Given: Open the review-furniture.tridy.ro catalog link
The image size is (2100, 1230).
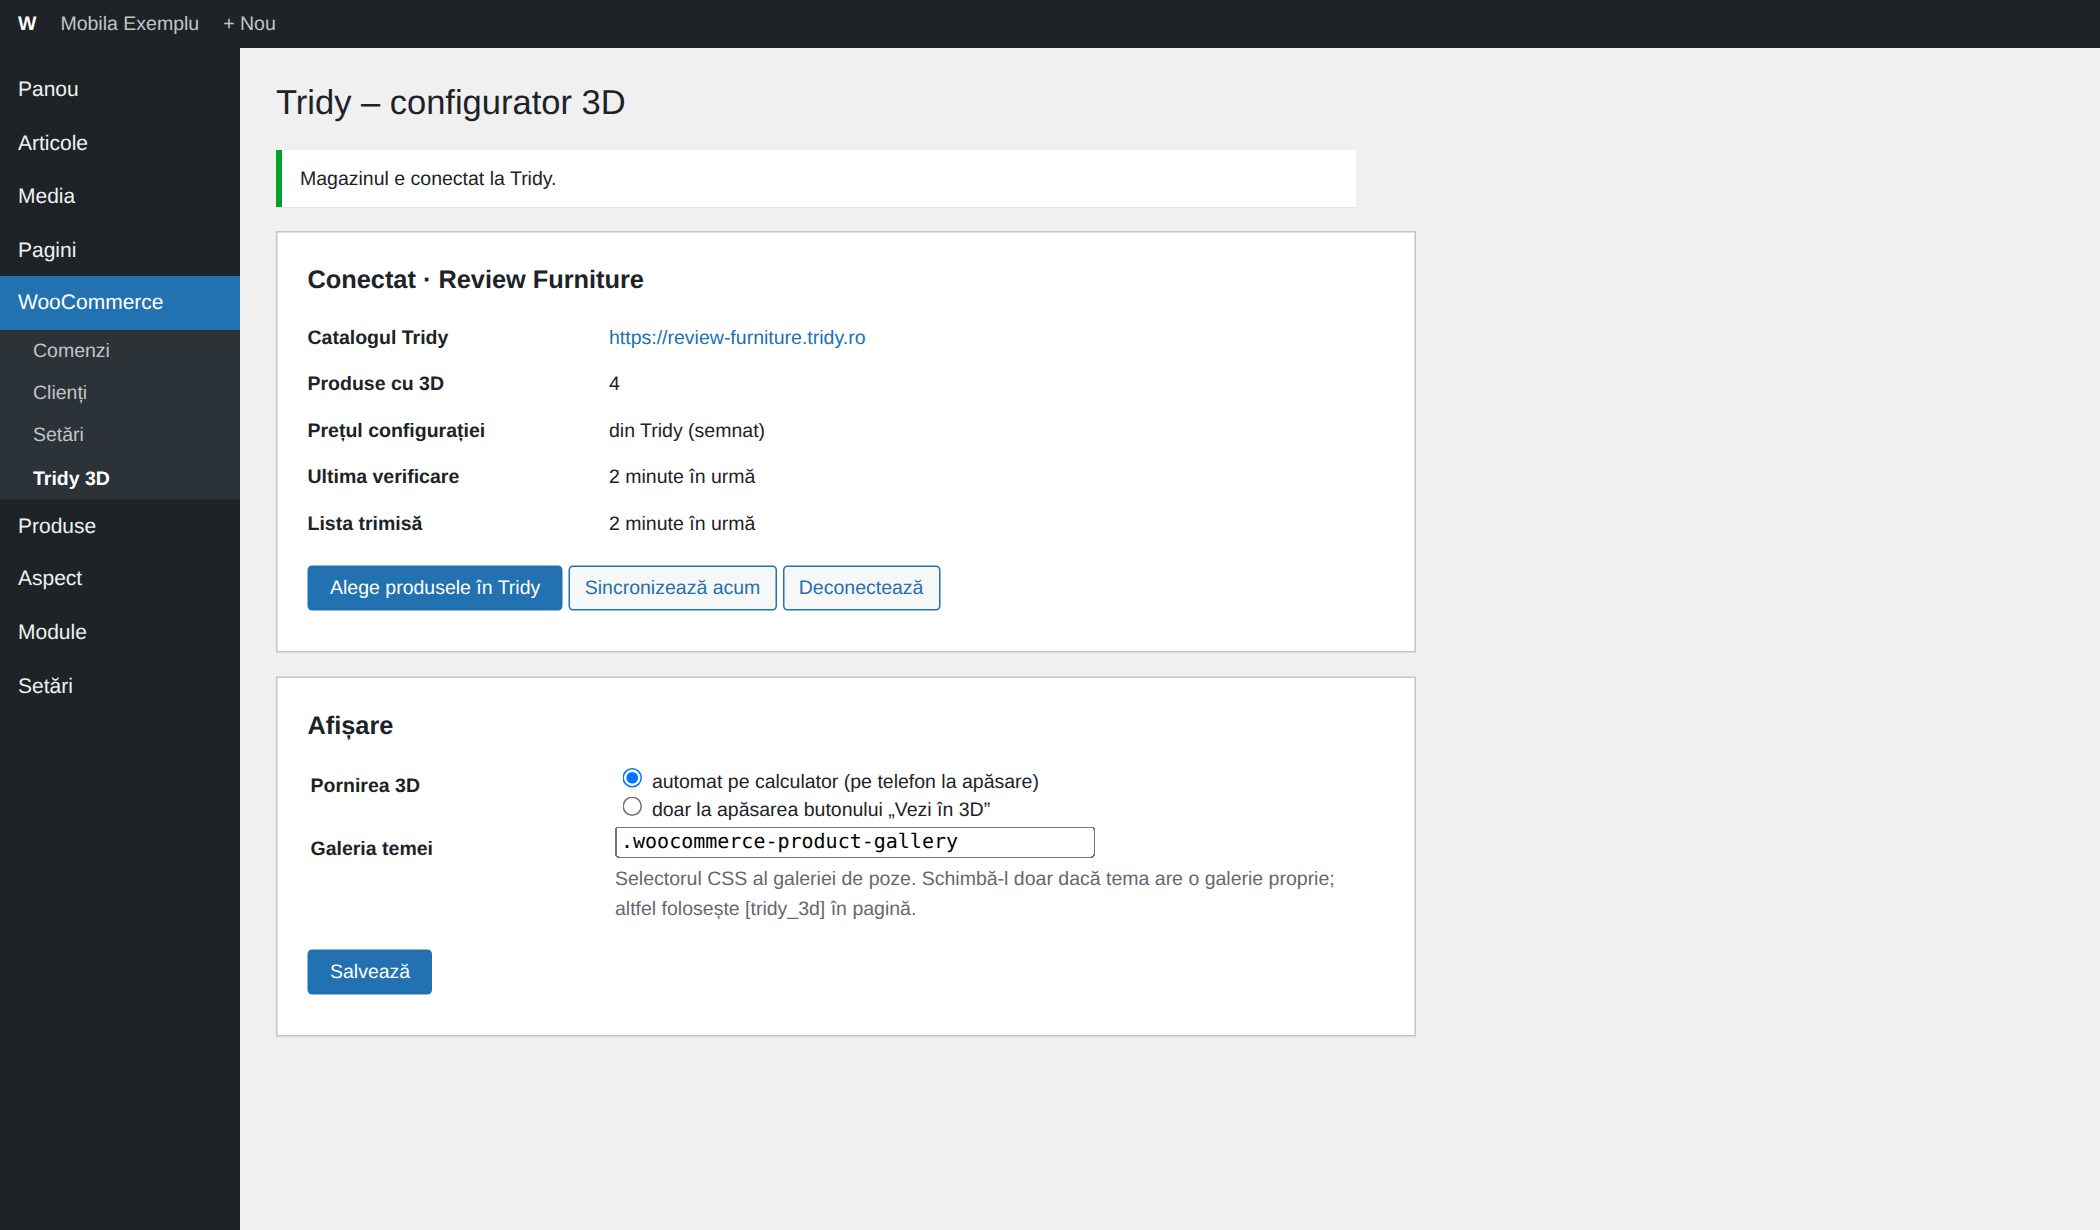Looking at the screenshot, I should tap(737, 337).
